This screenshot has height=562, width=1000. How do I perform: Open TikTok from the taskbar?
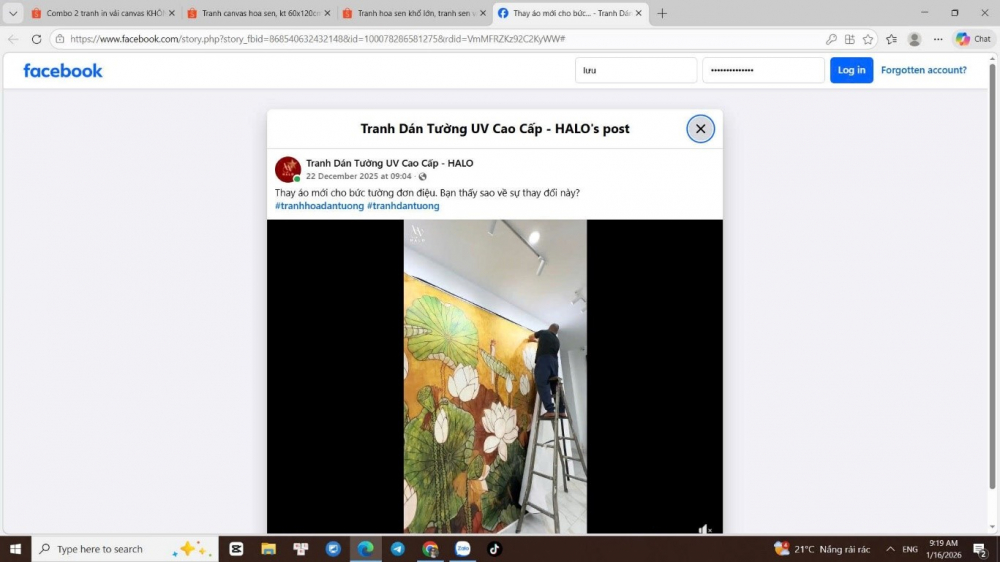point(494,549)
